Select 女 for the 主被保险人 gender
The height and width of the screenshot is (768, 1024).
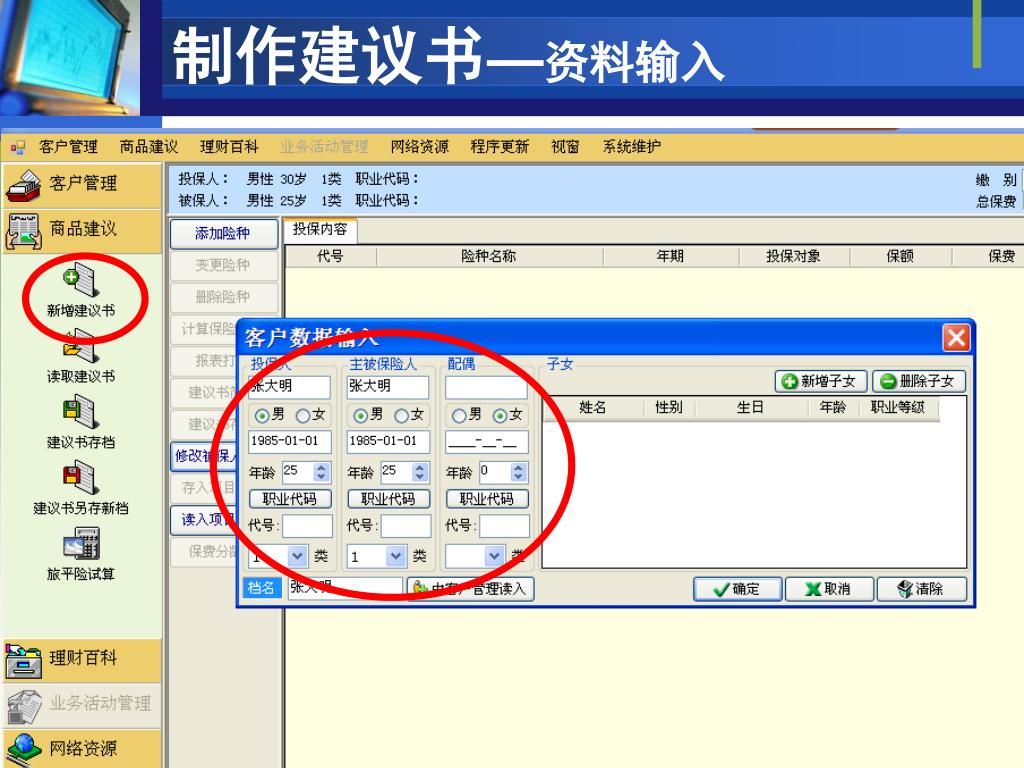click(402, 415)
